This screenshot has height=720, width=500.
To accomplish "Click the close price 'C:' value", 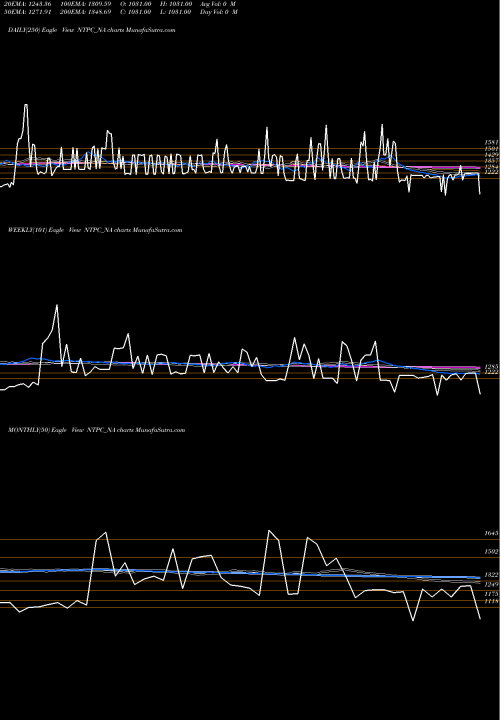I will coord(136,12).
